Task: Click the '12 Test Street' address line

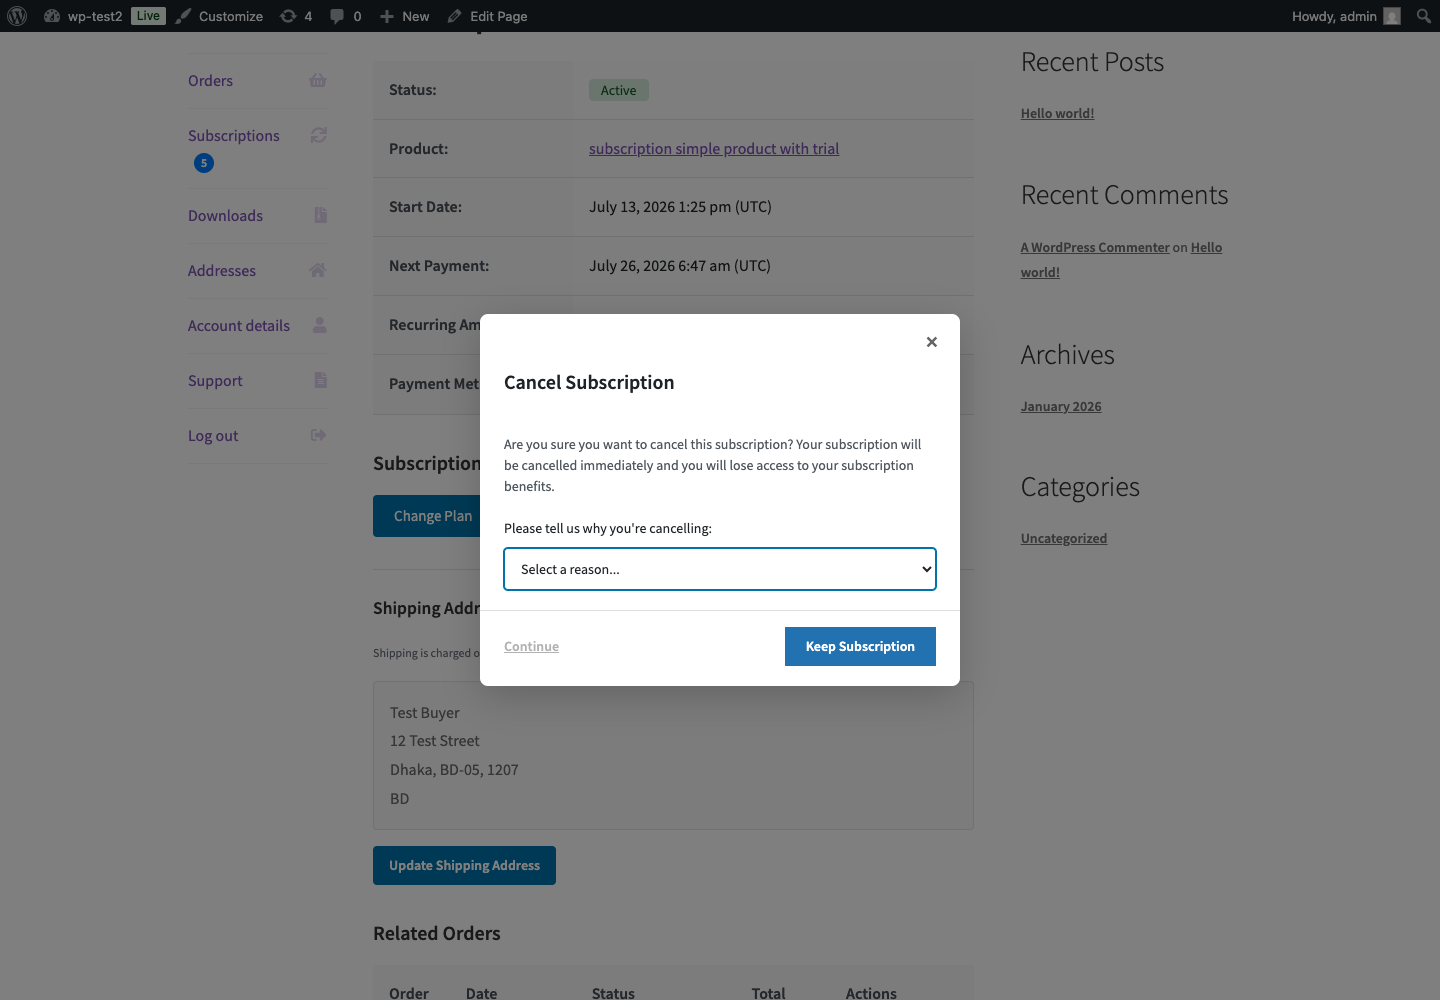Action: pos(435,741)
